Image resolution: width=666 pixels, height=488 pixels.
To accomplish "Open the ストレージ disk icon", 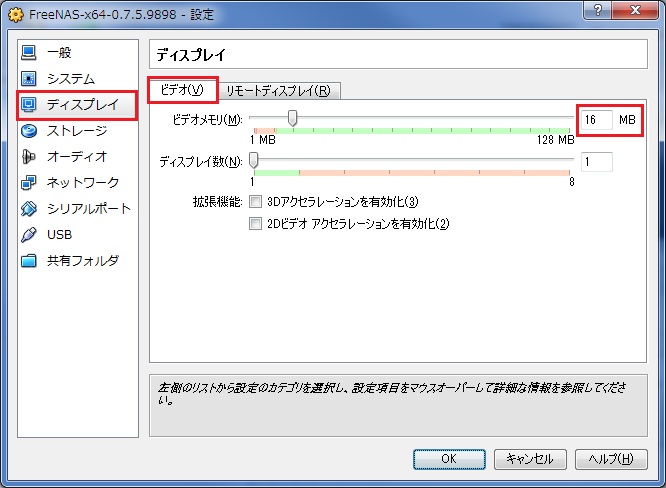I will click(x=29, y=131).
